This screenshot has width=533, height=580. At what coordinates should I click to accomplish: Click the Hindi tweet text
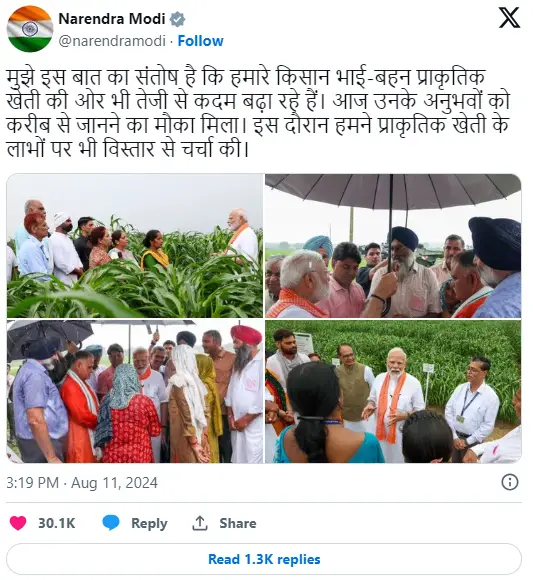click(258, 112)
